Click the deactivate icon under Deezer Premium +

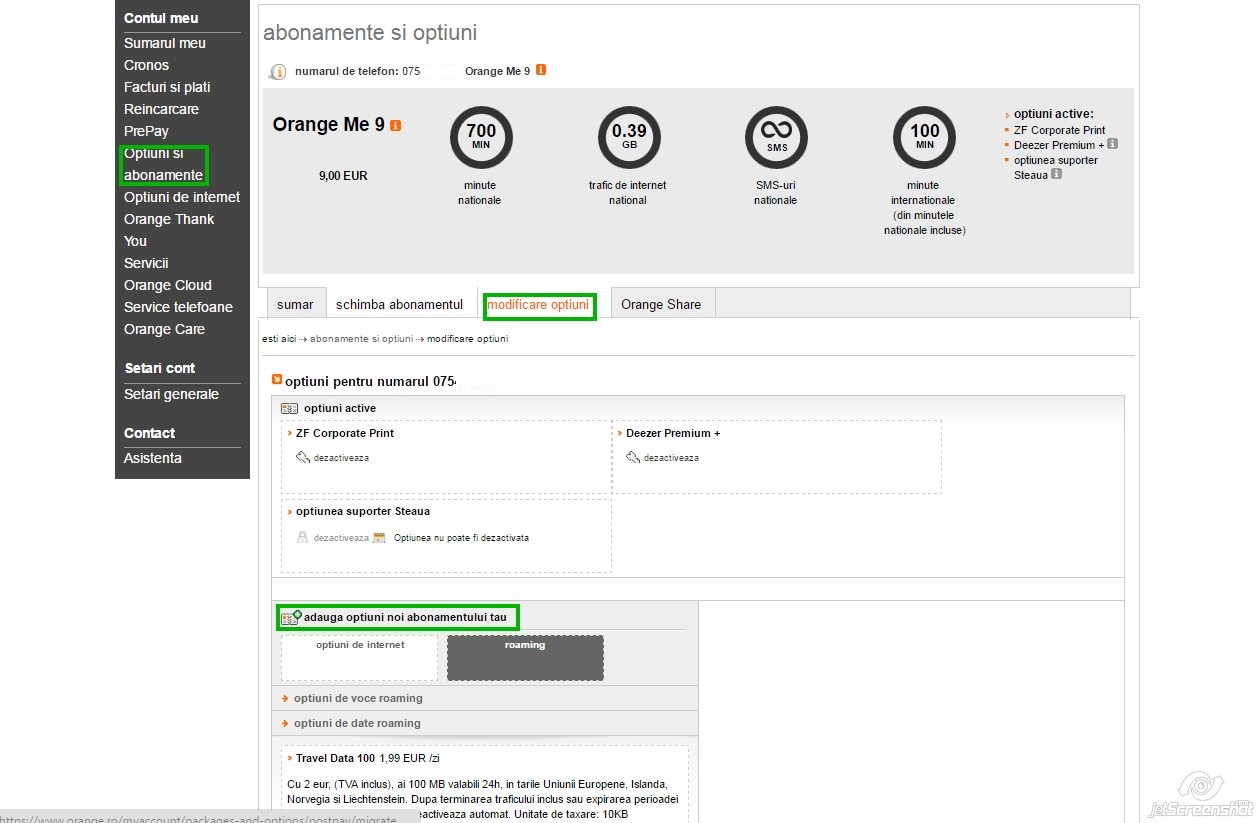coord(633,457)
